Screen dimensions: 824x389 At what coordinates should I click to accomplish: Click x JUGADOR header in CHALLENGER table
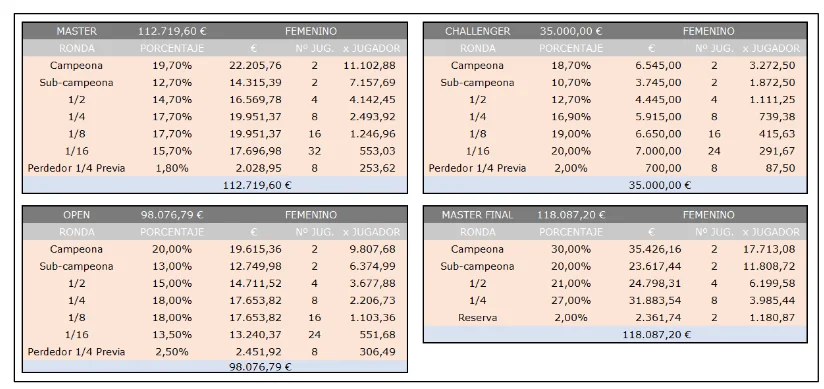click(771, 48)
